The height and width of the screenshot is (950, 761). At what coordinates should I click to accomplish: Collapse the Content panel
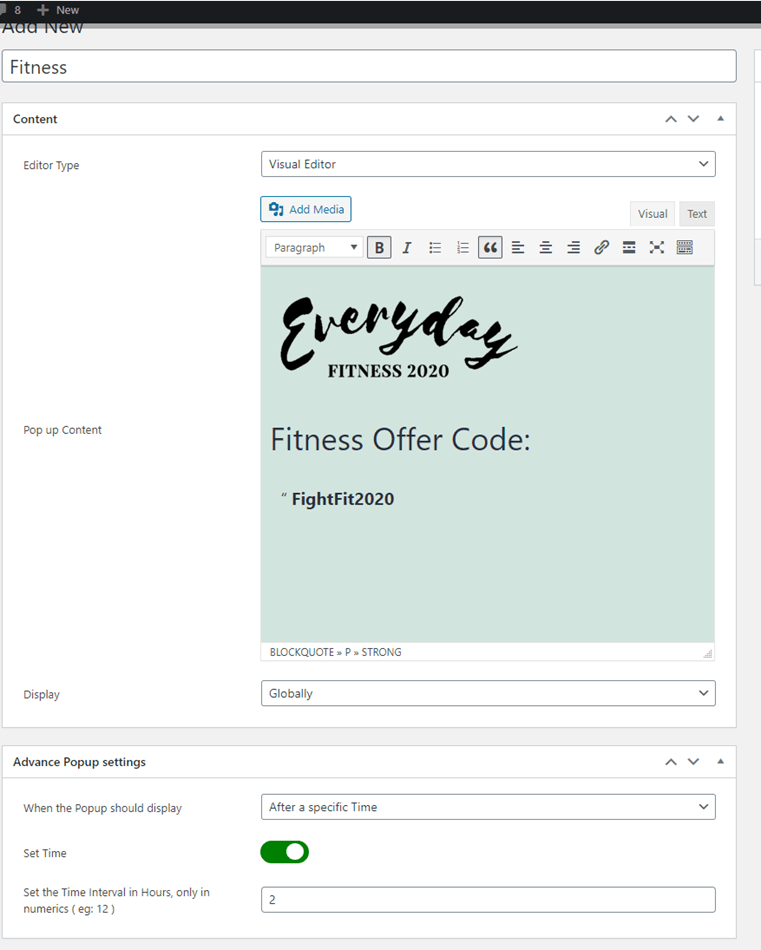pyautogui.click(x=720, y=119)
